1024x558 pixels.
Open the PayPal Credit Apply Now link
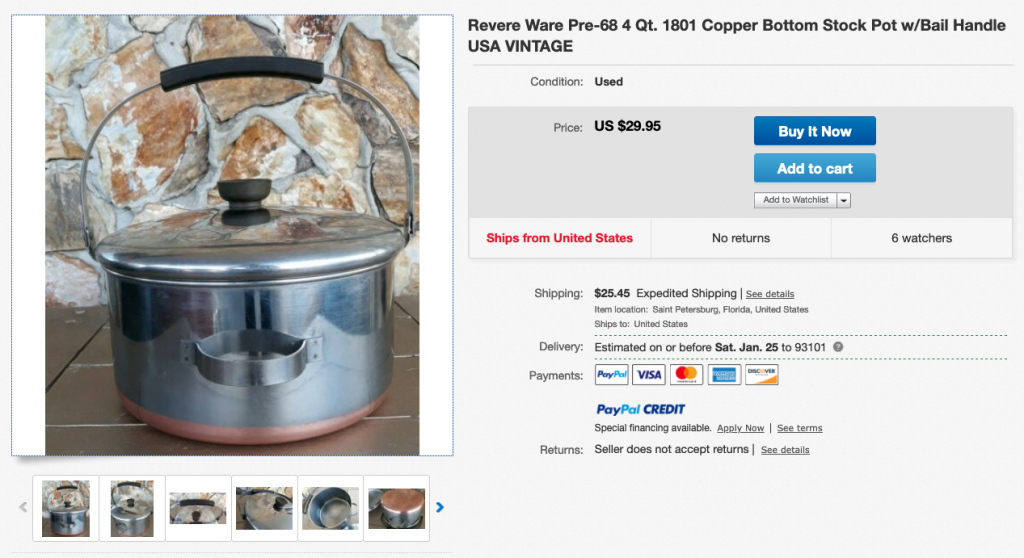click(740, 428)
